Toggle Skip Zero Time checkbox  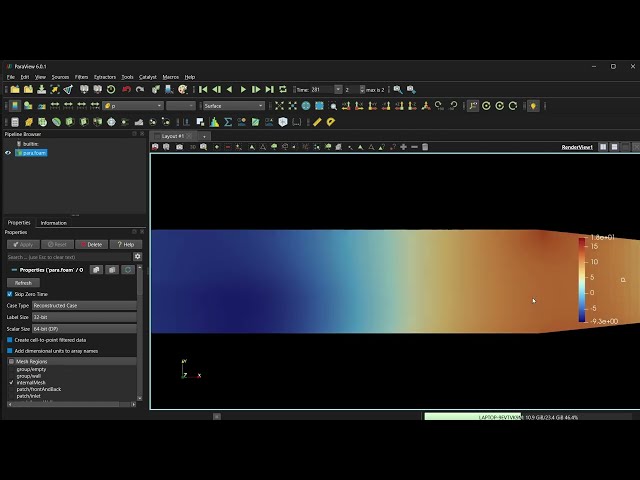tap(10, 294)
